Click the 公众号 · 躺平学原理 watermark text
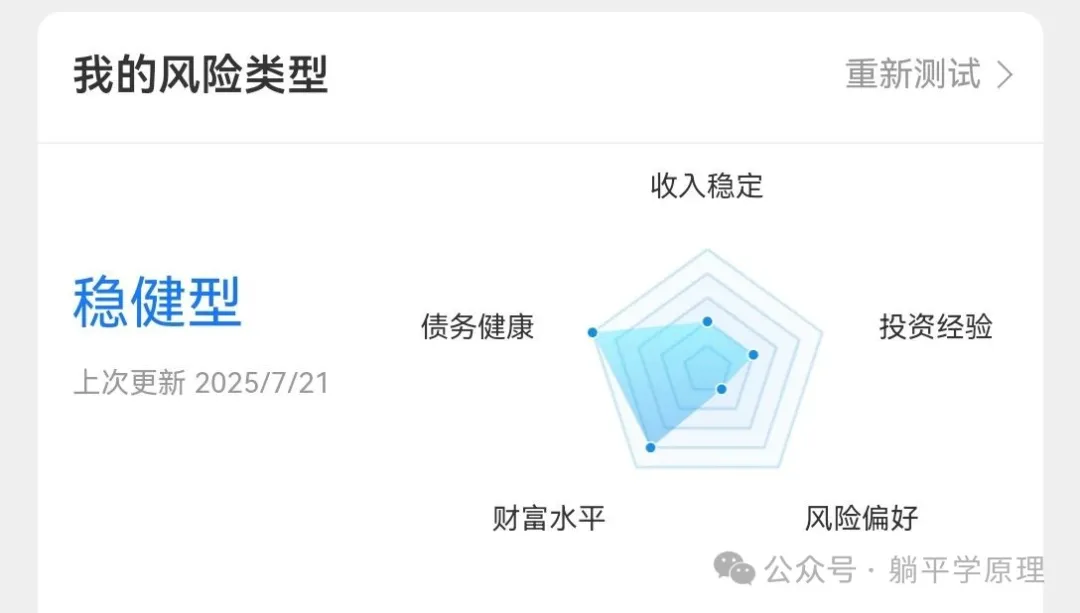The height and width of the screenshot is (613, 1080). [904, 570]
